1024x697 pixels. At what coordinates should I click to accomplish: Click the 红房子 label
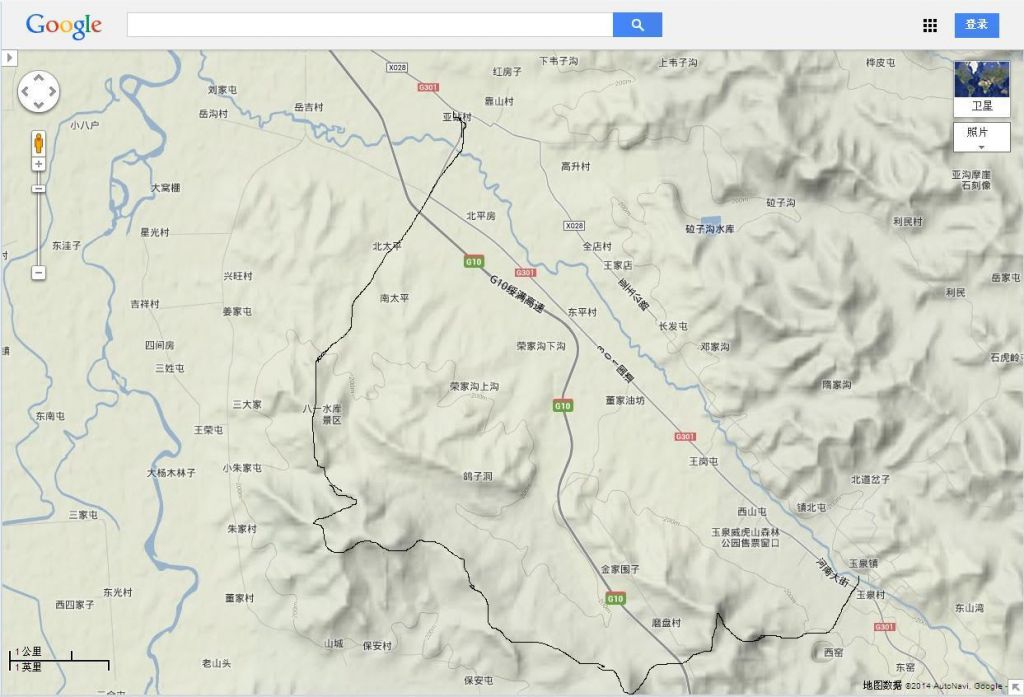(507, 71)
